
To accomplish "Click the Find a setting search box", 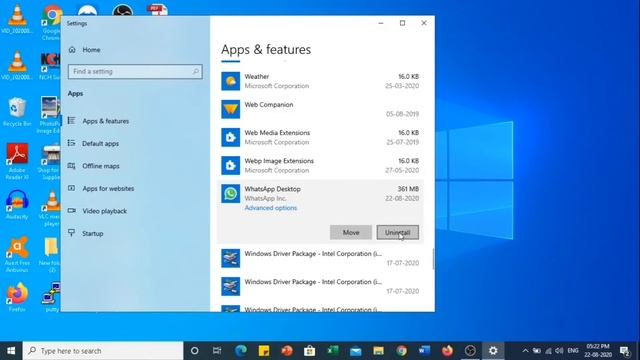I will pos(135,71).
